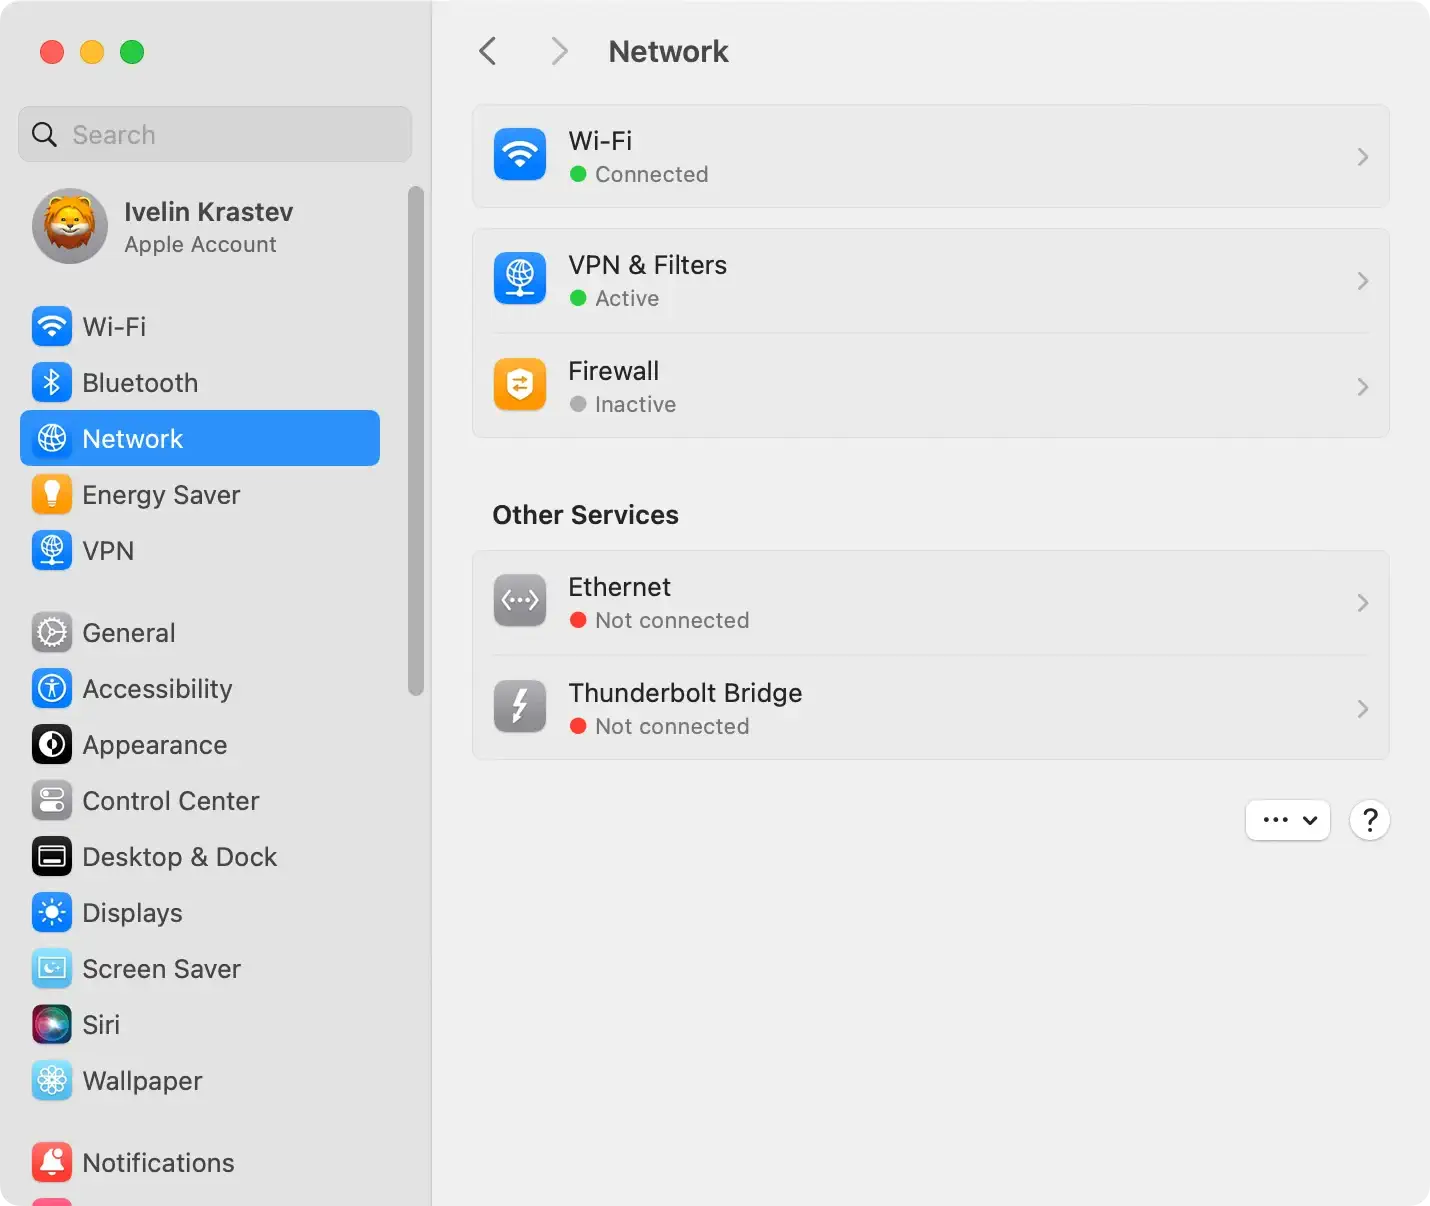Click the Desktop & Dock icon
Image resolution: width=1430 pixels, height=1206 pixels.
[x=52, y=856]
